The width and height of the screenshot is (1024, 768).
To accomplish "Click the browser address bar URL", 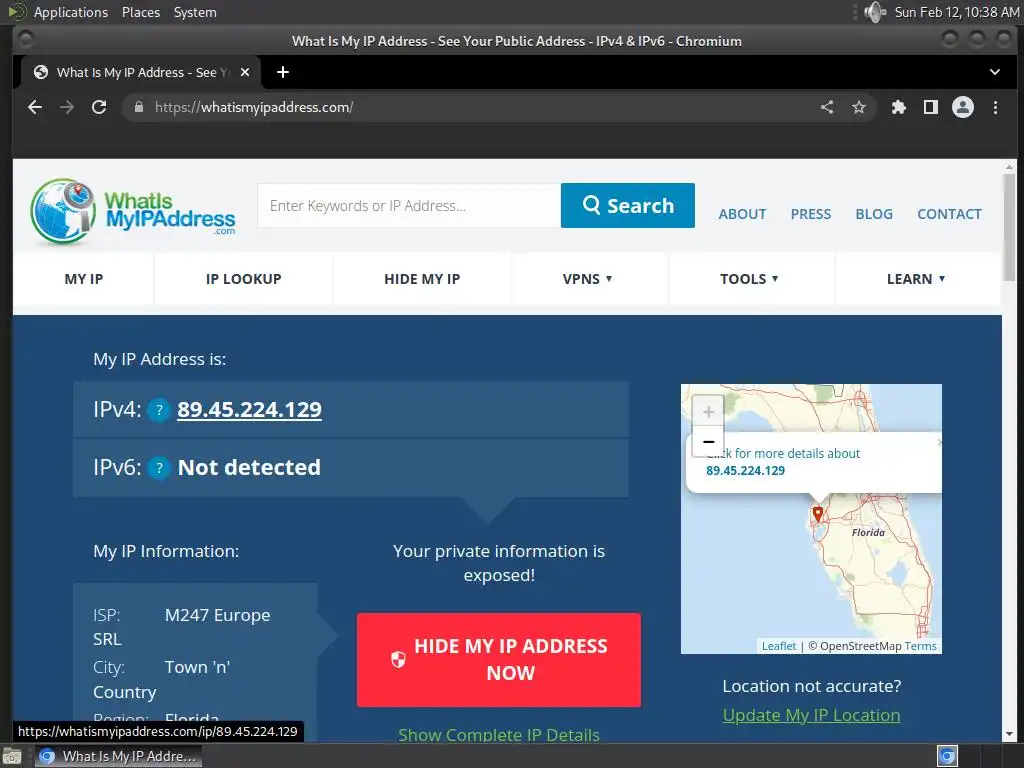I will [x=254, y=107].
